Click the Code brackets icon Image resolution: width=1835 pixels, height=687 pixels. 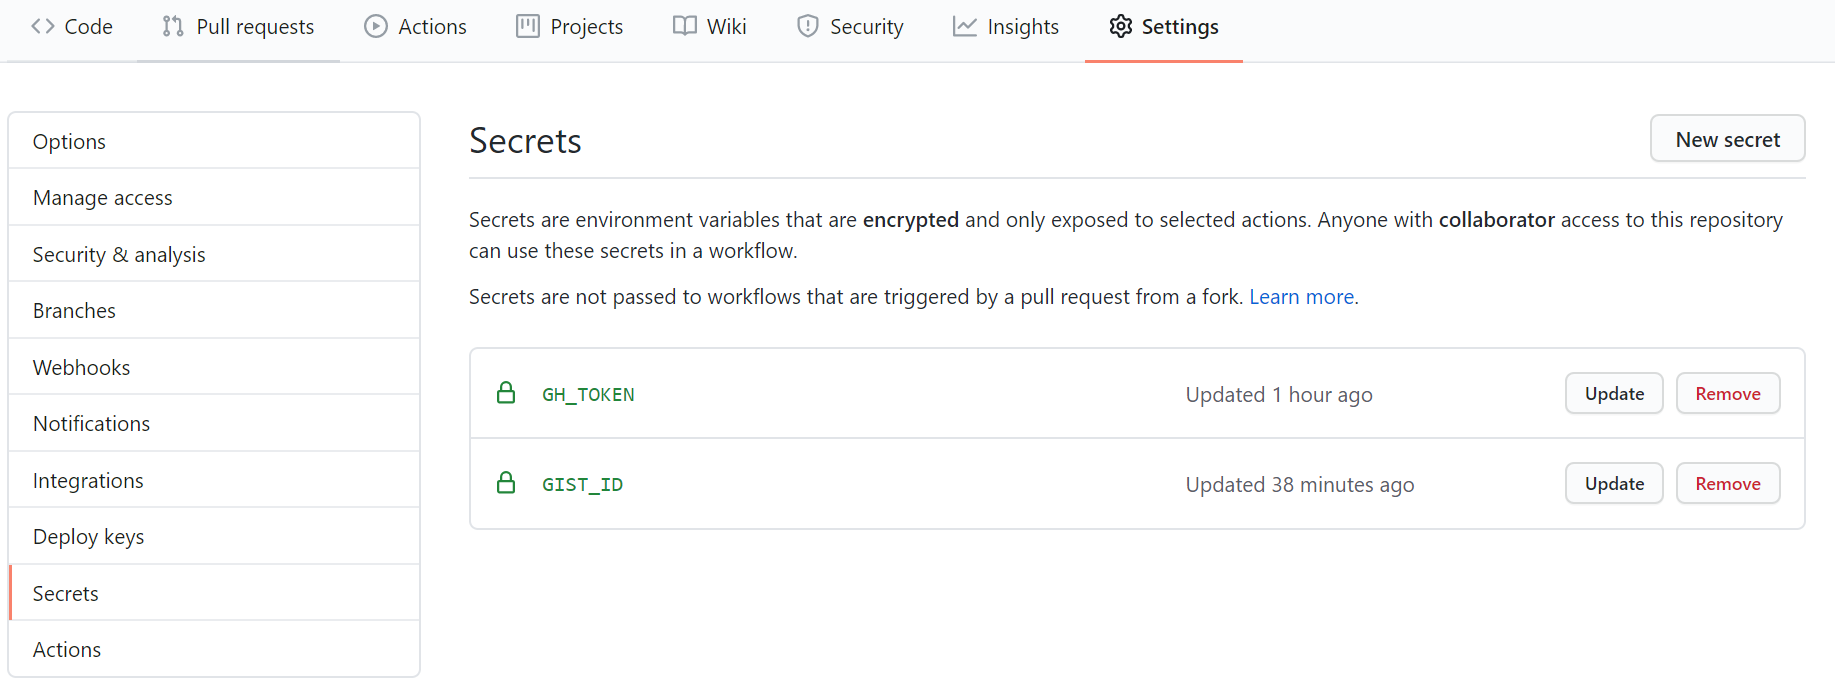tap(43, 27)
